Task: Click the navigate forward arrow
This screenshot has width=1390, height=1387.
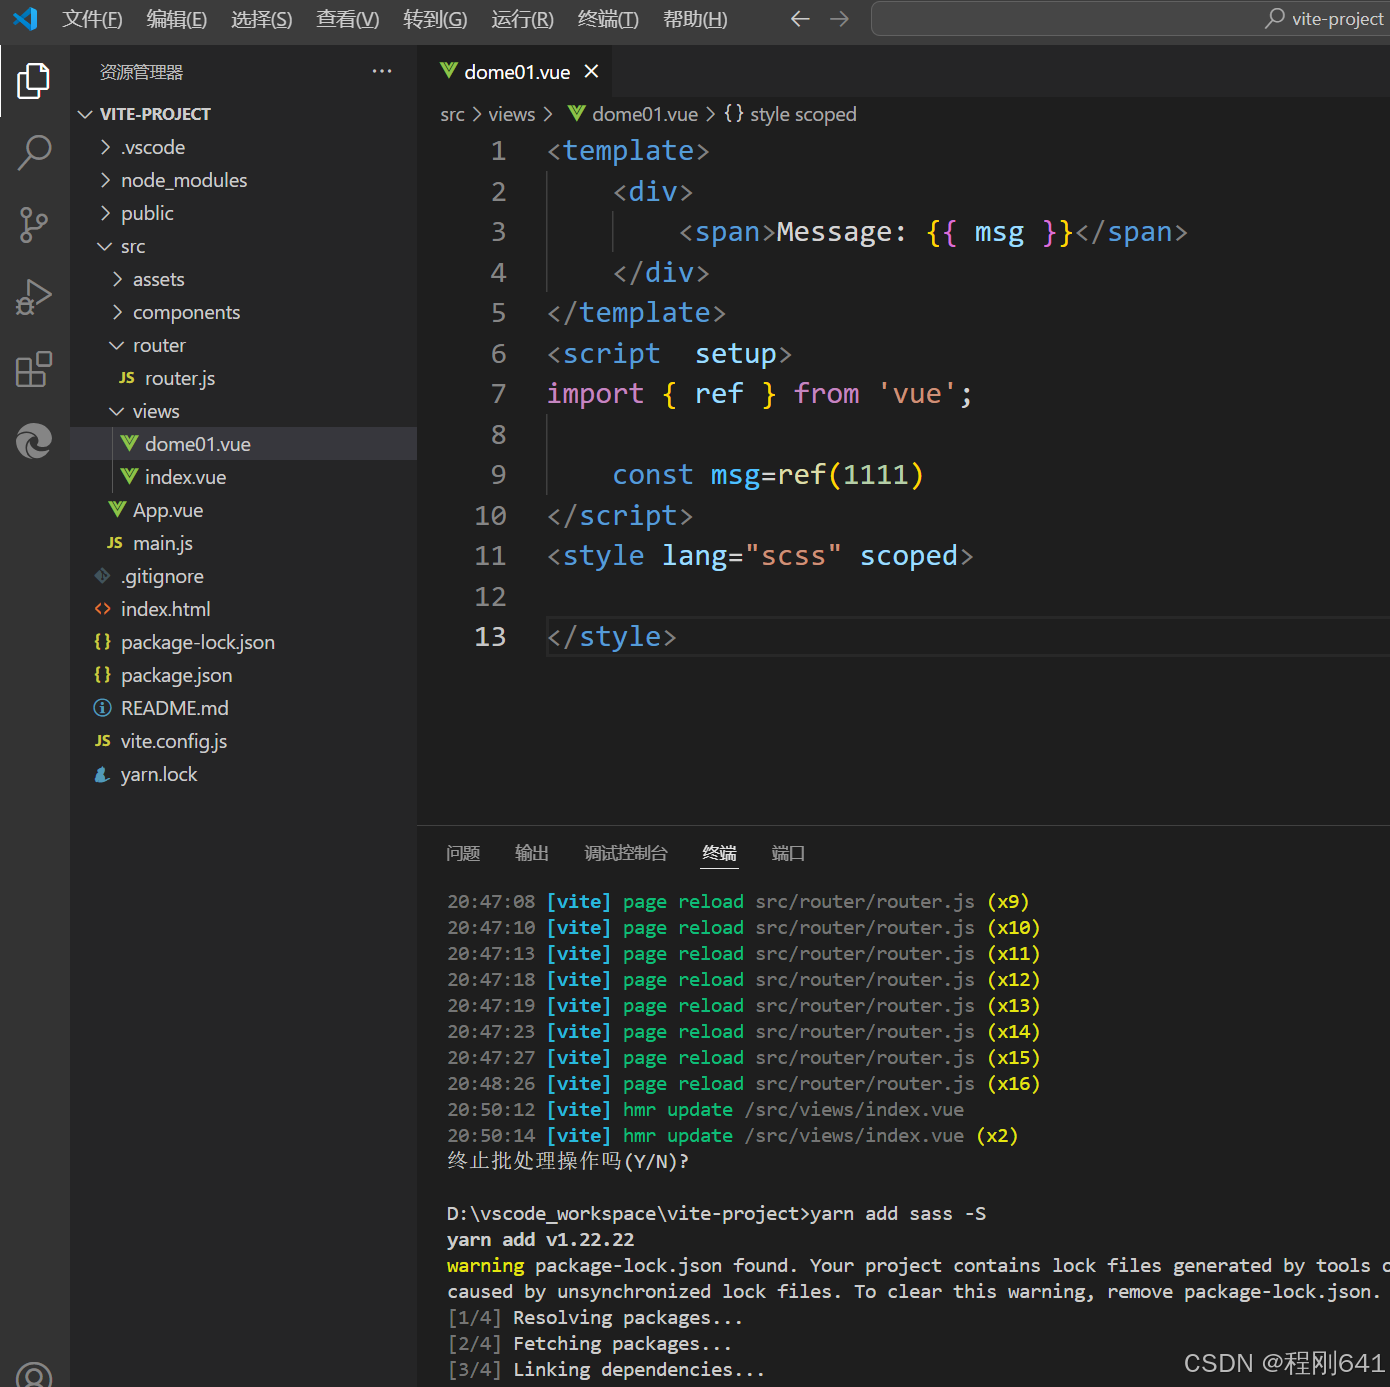Action: point(839,19)
